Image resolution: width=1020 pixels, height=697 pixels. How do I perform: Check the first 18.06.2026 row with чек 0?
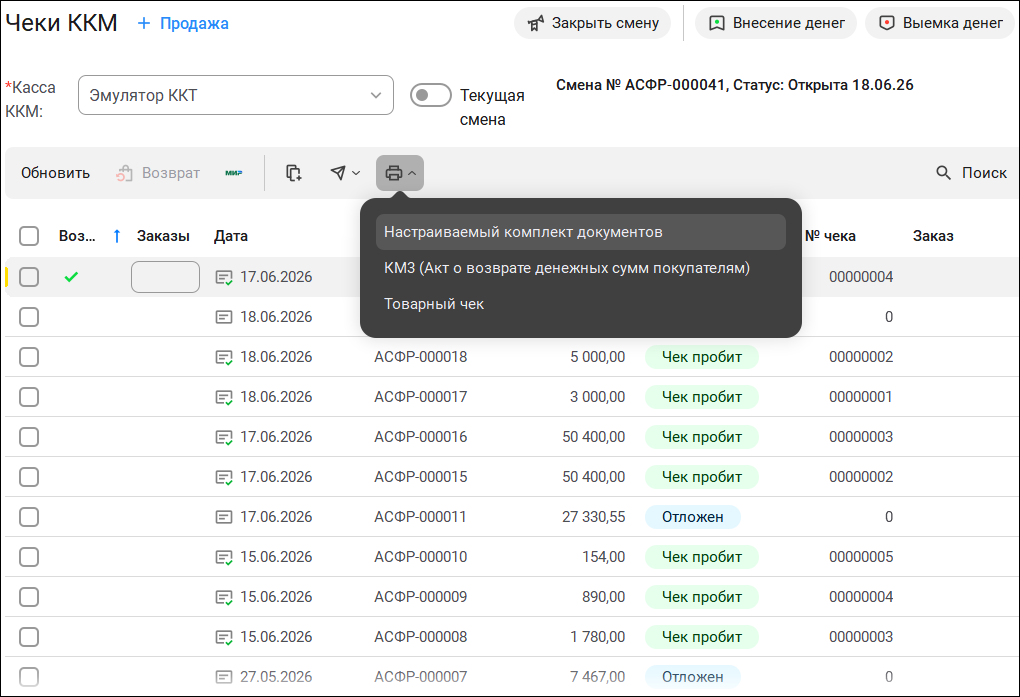[29, 317]
